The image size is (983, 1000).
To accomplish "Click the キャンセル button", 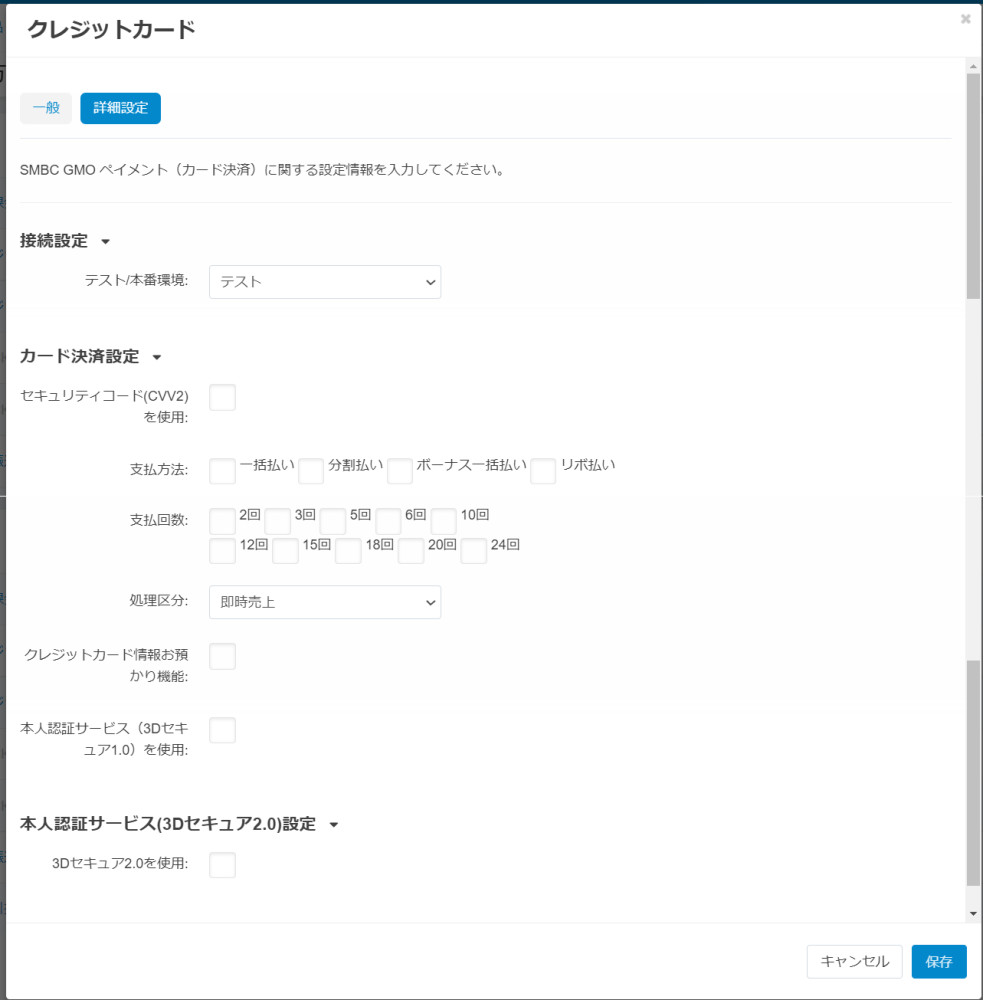I will (854, 961).
